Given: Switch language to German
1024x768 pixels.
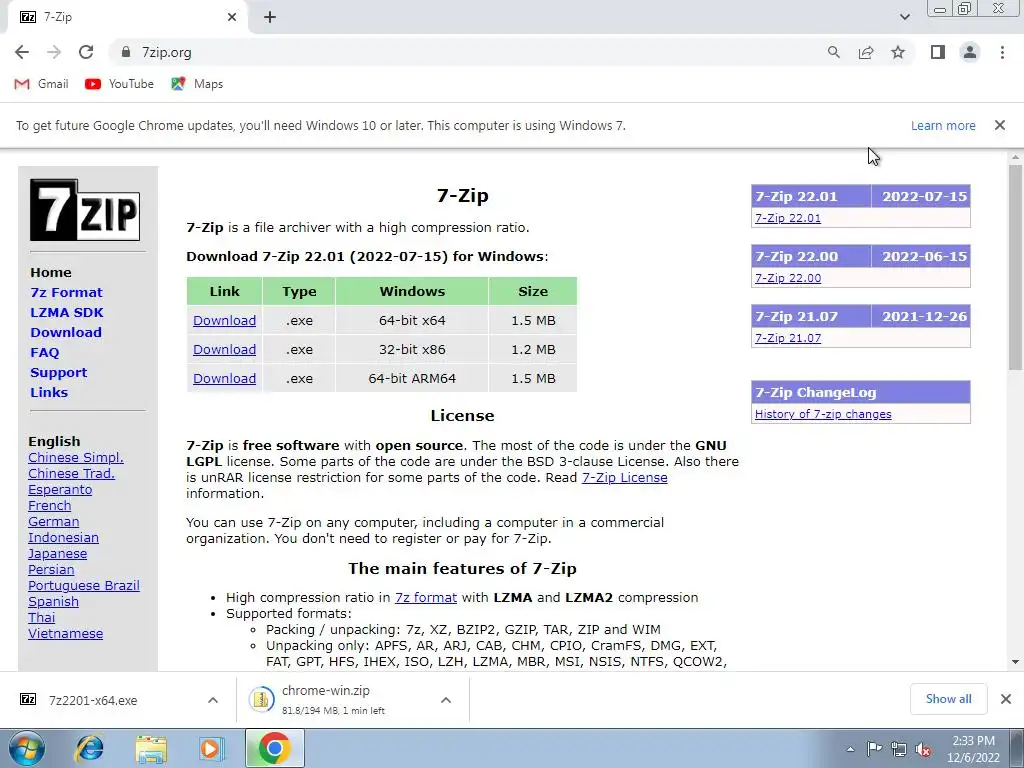Looking at the screenshot, I should [x=54, y=522].
